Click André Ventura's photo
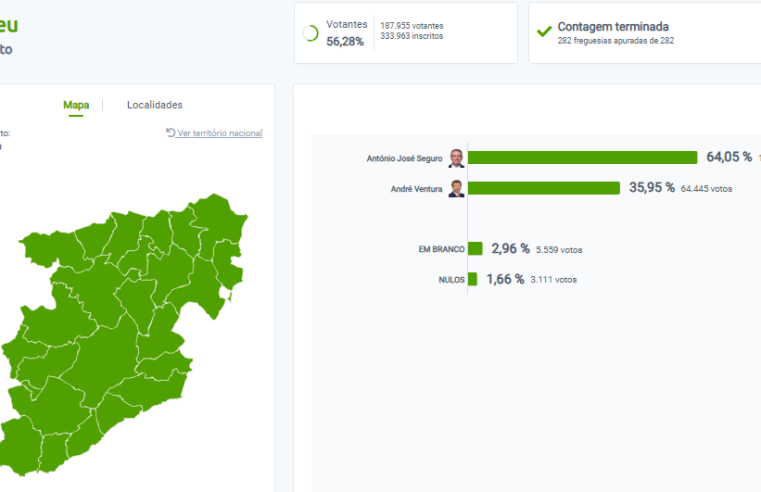 (456, 188)
